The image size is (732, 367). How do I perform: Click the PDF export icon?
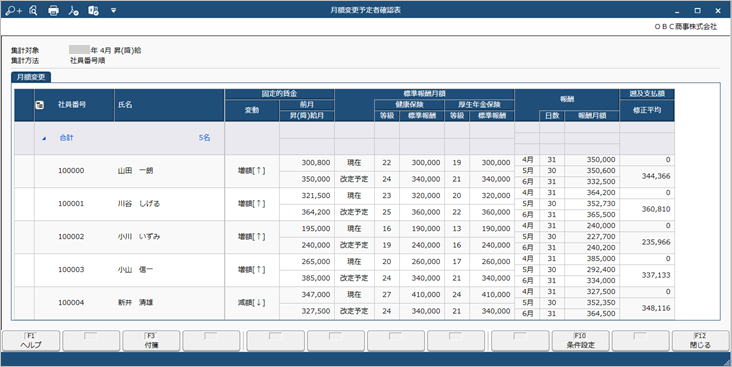73,10
